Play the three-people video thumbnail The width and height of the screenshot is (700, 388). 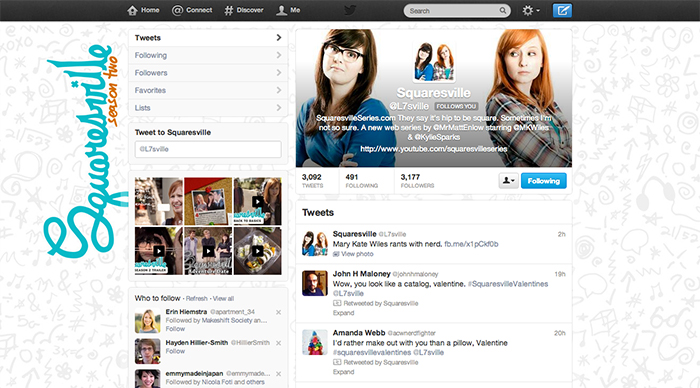(x=208, y=250)
